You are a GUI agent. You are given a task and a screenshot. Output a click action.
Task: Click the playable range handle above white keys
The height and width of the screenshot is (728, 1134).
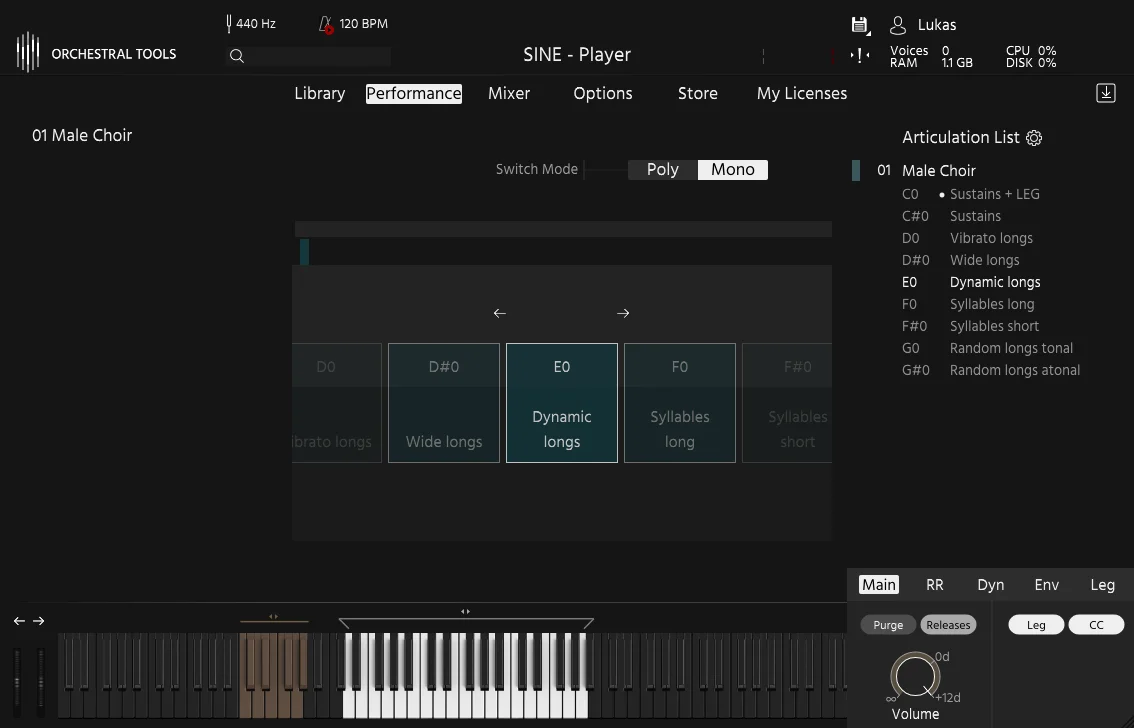(x=465, y=612)
